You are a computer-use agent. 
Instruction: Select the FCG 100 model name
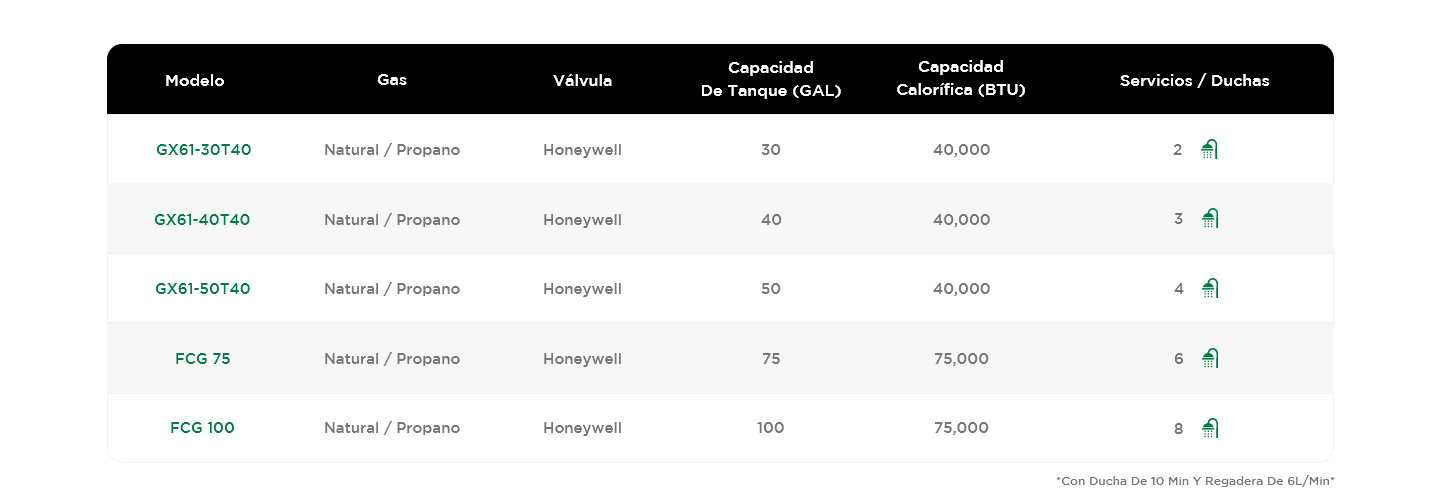(203, 428)
